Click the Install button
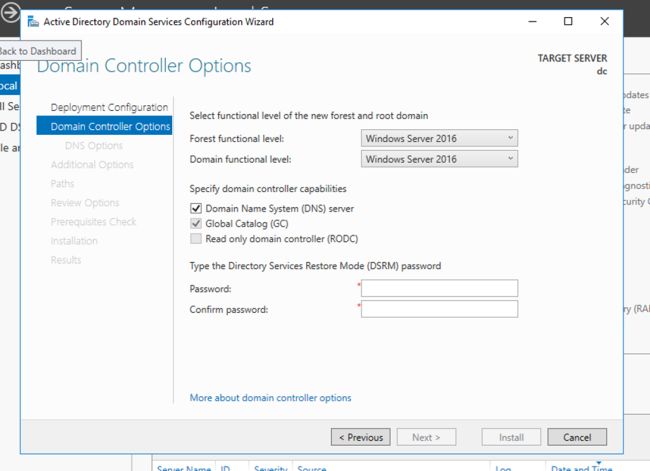Screen dimensions: 650x471 511,437
